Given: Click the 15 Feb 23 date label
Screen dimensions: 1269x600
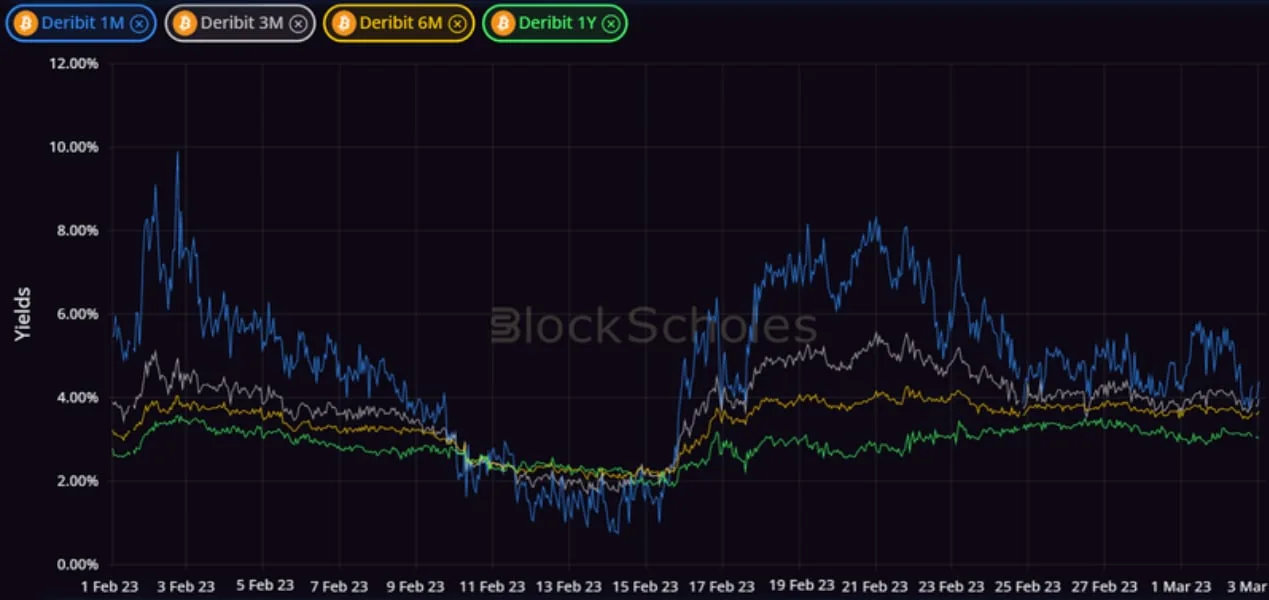Looking at the screenshot, I should (645, 587).
